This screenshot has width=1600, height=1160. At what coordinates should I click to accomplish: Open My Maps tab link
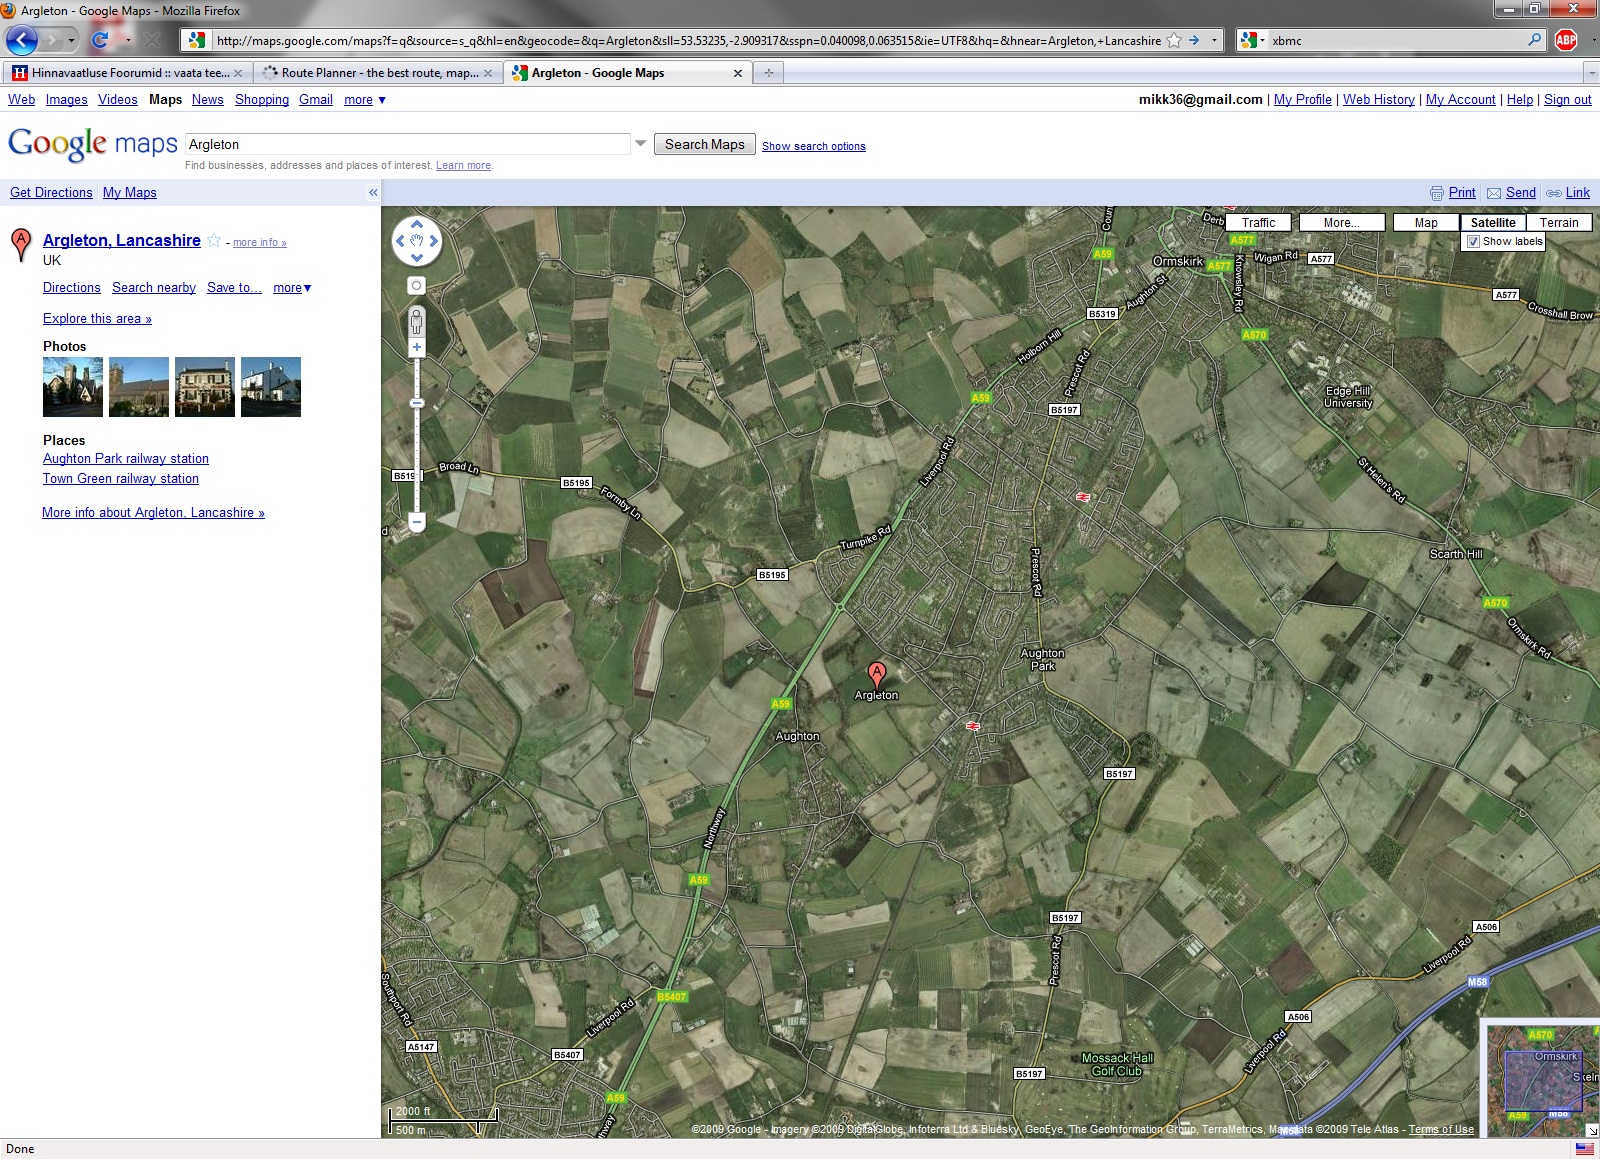[x=130, y=193]
